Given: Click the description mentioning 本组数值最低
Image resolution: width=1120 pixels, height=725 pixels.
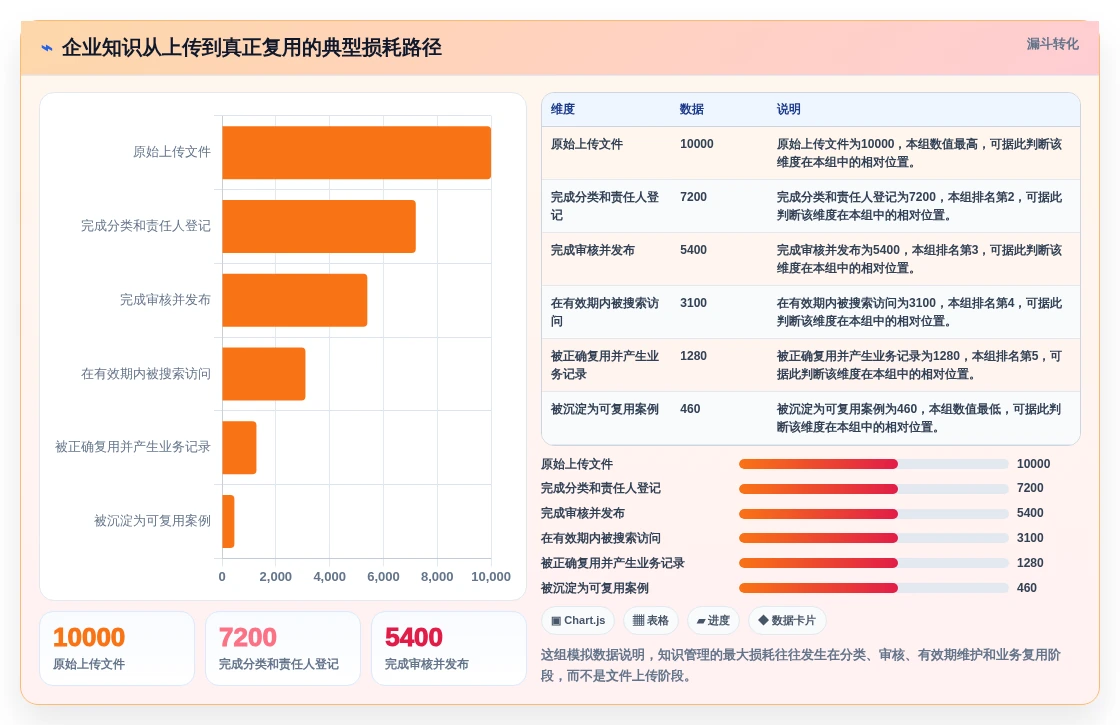Looking at the screenshot, I should tap(919, 418).
